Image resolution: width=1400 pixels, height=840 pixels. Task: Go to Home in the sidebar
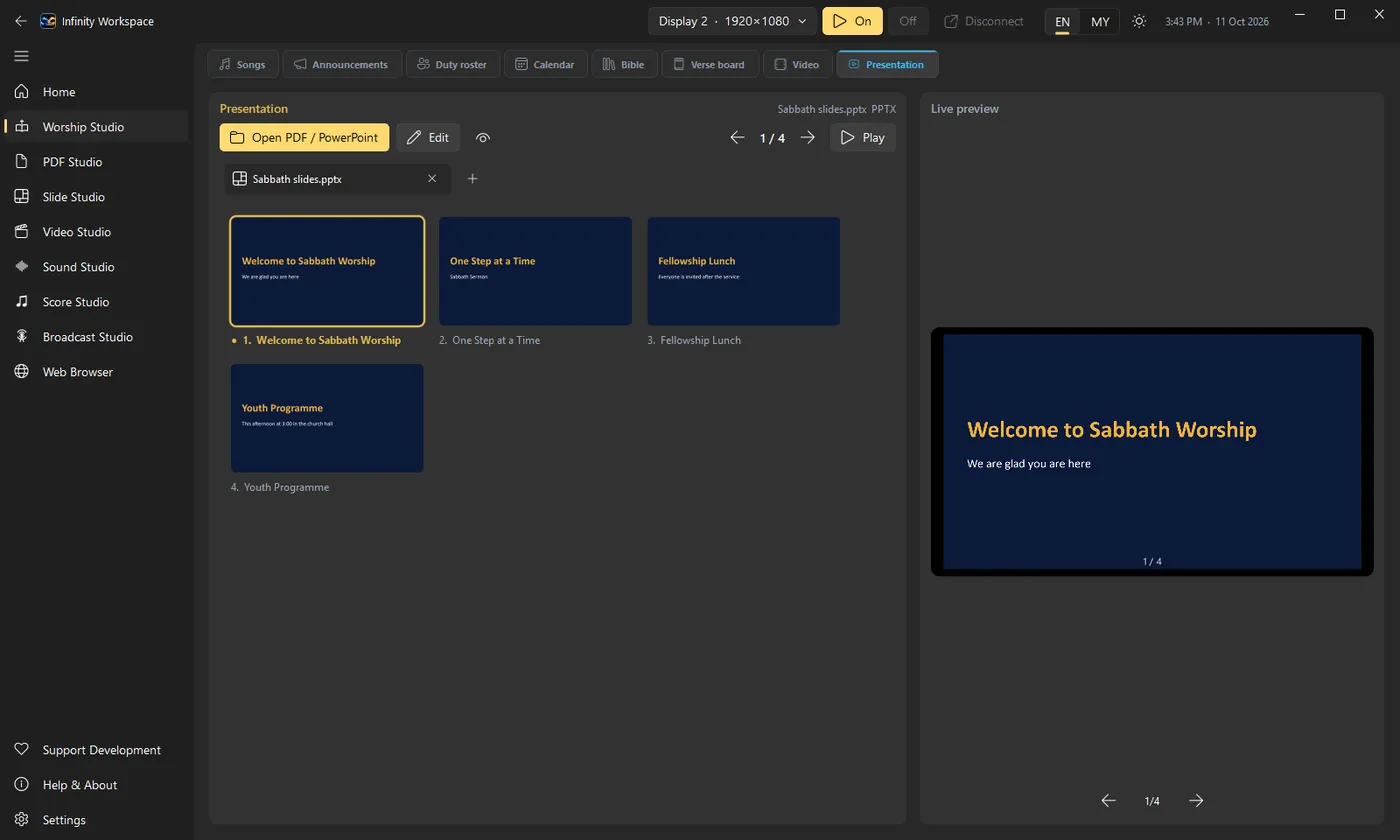click(x=96, y=92)
